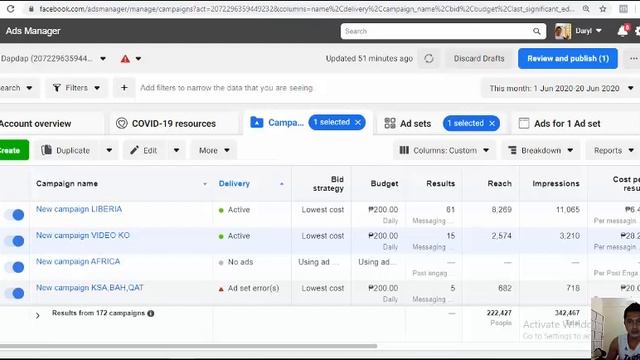Open New campaign KSA,BAH,QAT link
The image size is (640, 360).
point(90,287)
